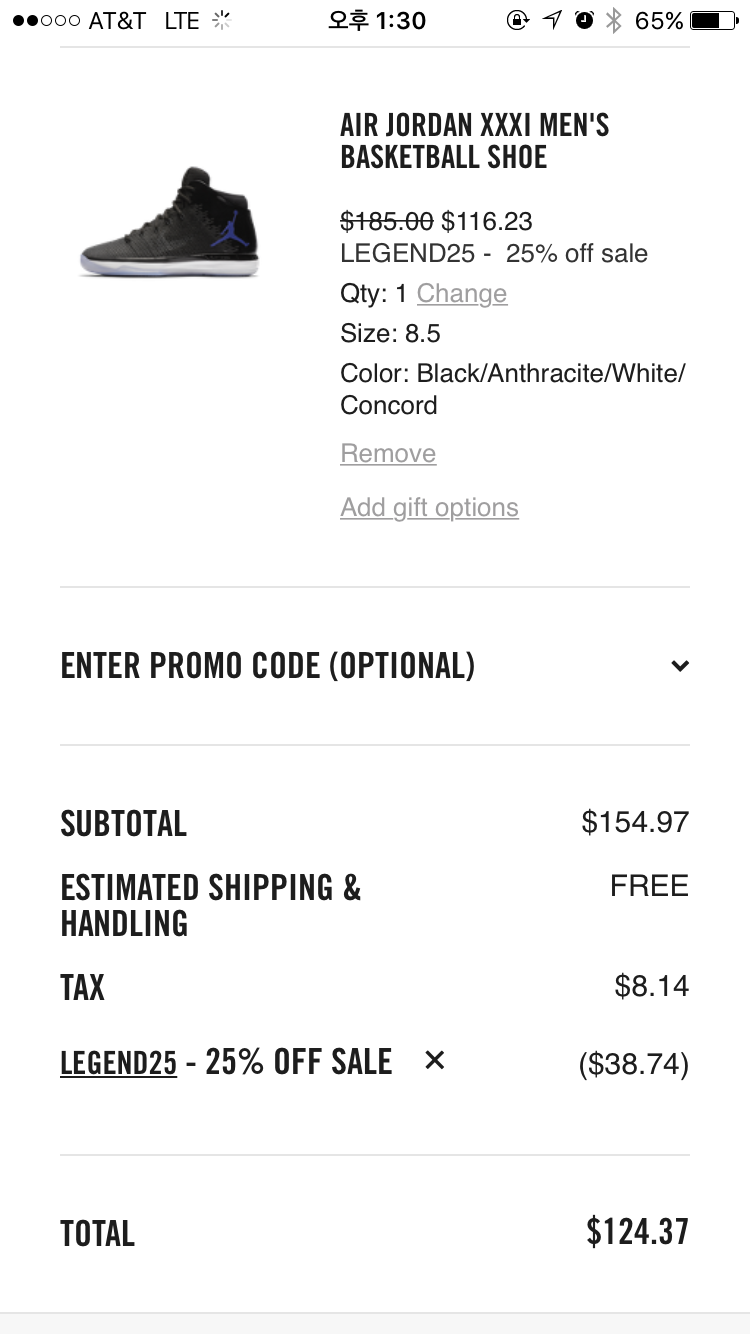Viewport: 750px width, 1334px height.
Task: Tap the signal strength dots
Action: pos(46,20)
